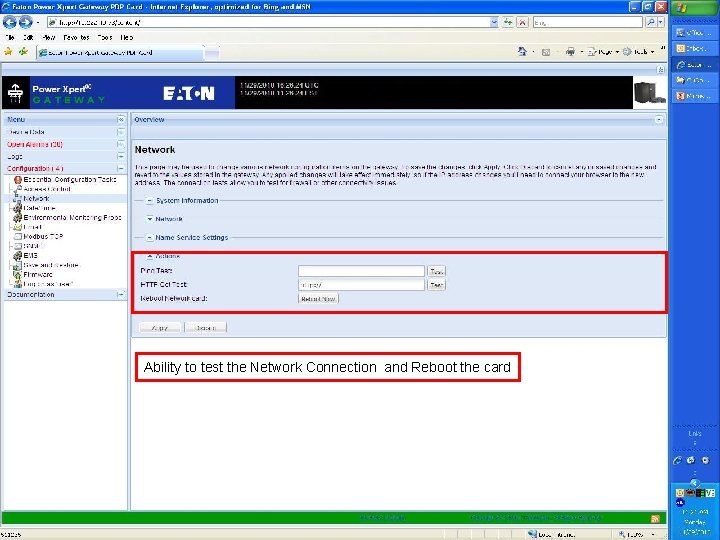Expand the Open Alarms section
The image size is (720, 540).
[120, 144]
